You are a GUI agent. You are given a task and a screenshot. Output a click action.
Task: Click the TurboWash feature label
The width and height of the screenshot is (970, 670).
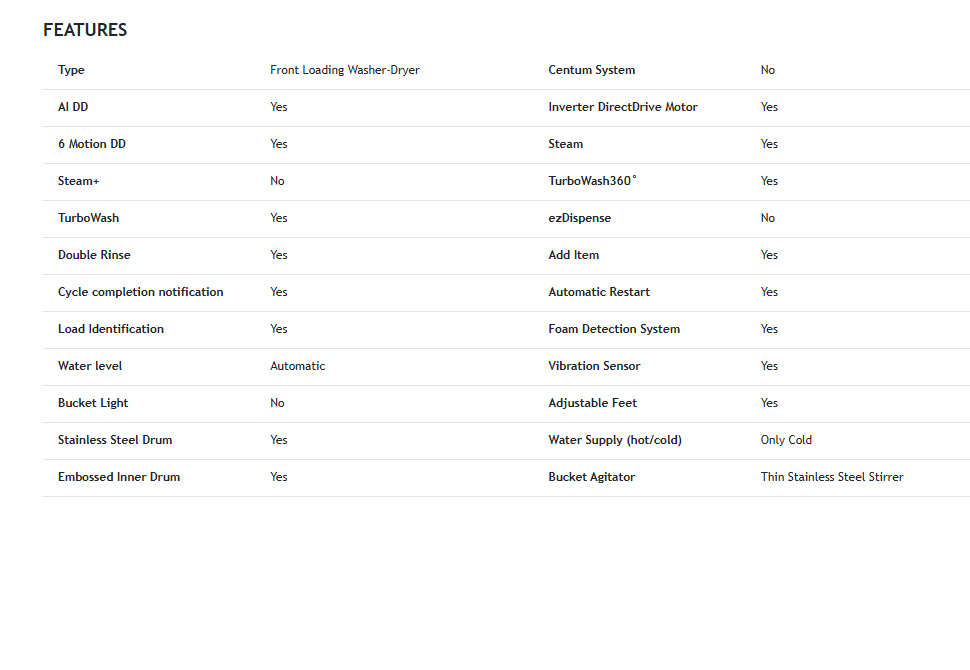pos(88,218)
